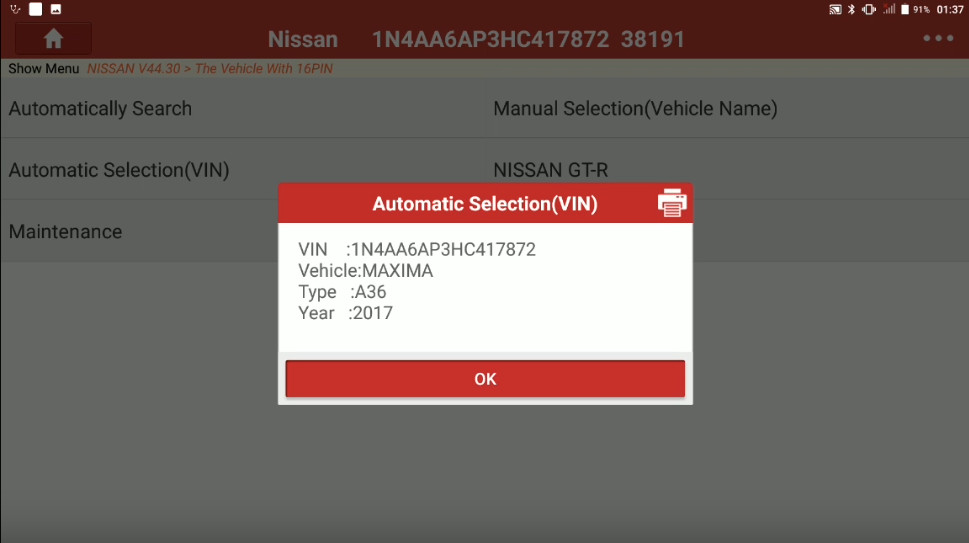
Task: Tap the Home icon button
Action: click(x=53, y=39)
